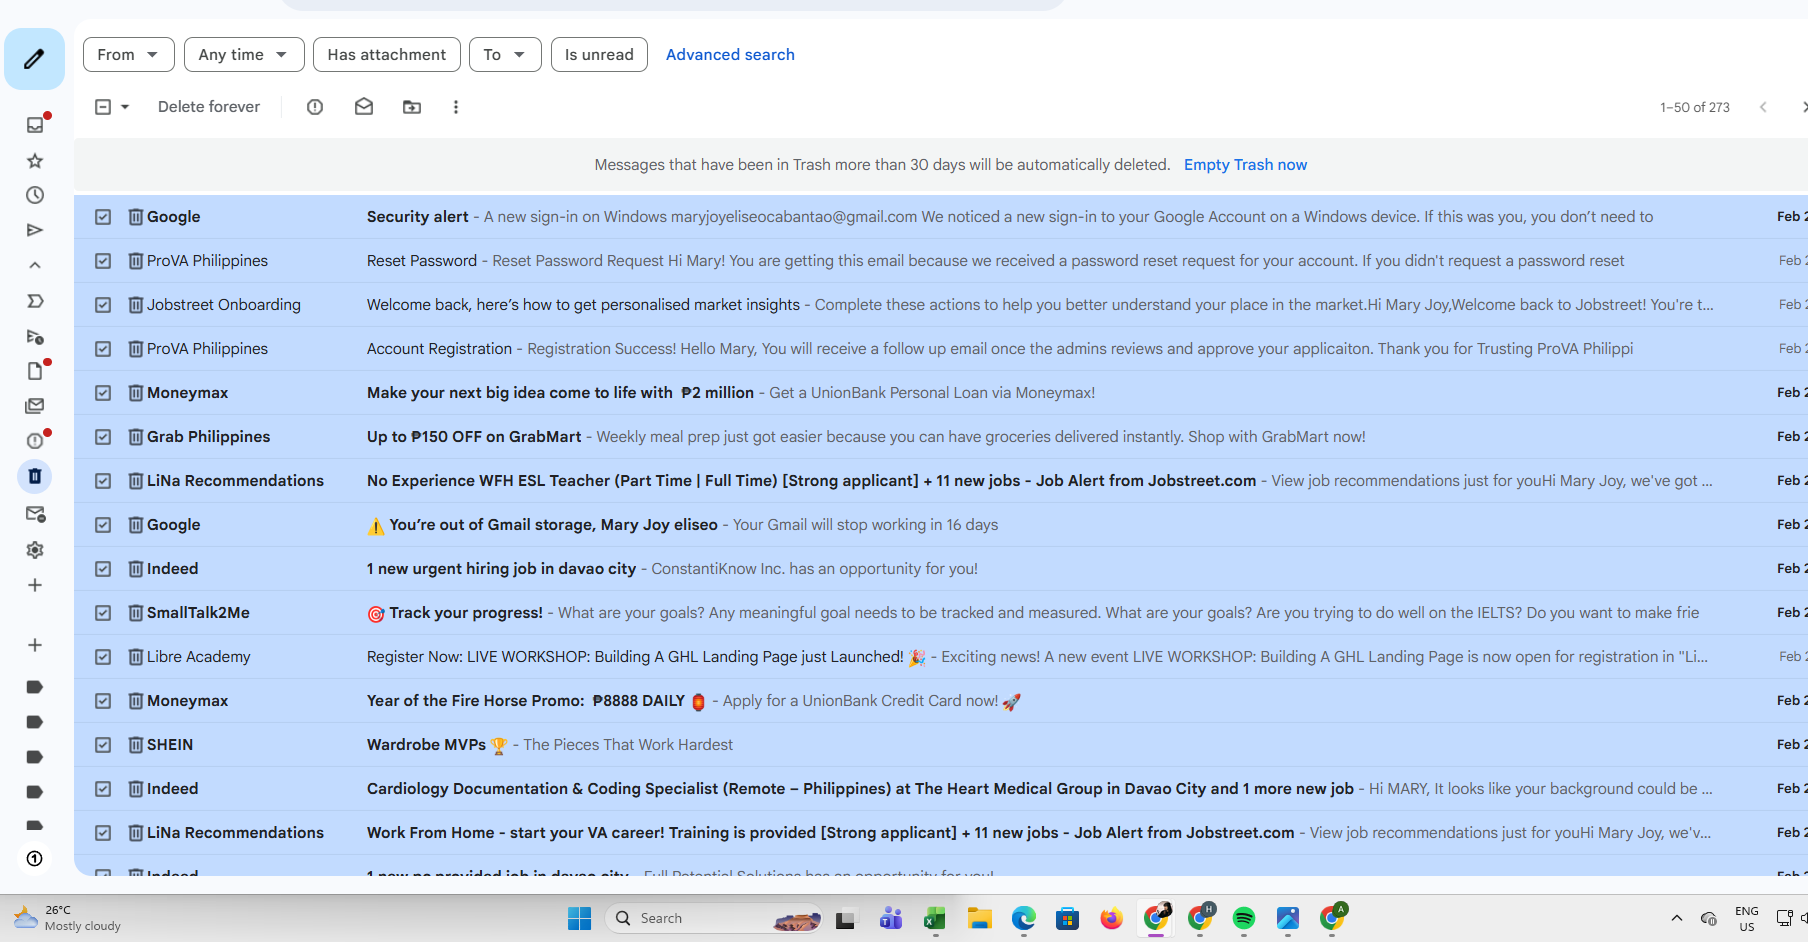
Task: Open the Starred folder star icon
Action: click(x=35, y=161)
